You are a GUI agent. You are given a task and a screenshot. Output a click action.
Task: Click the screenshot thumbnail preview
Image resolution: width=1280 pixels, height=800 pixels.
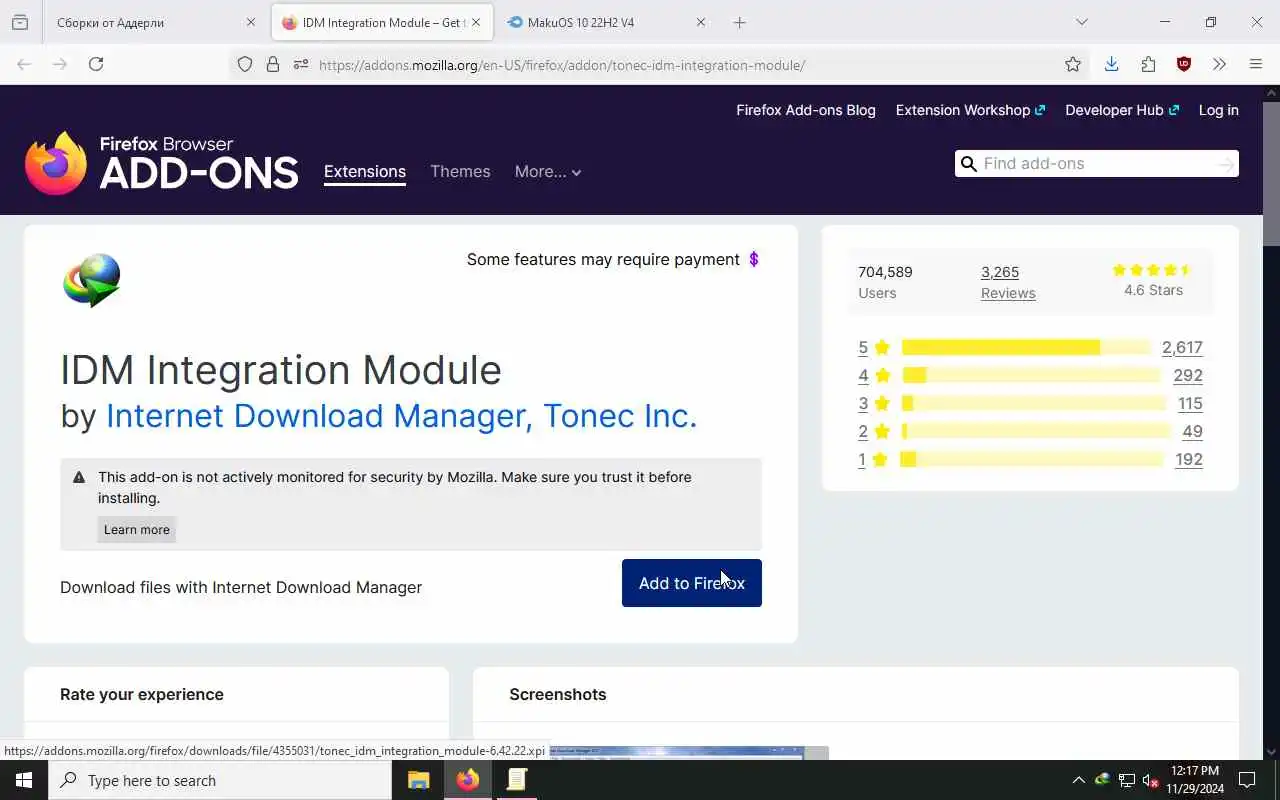click(688, 752)
